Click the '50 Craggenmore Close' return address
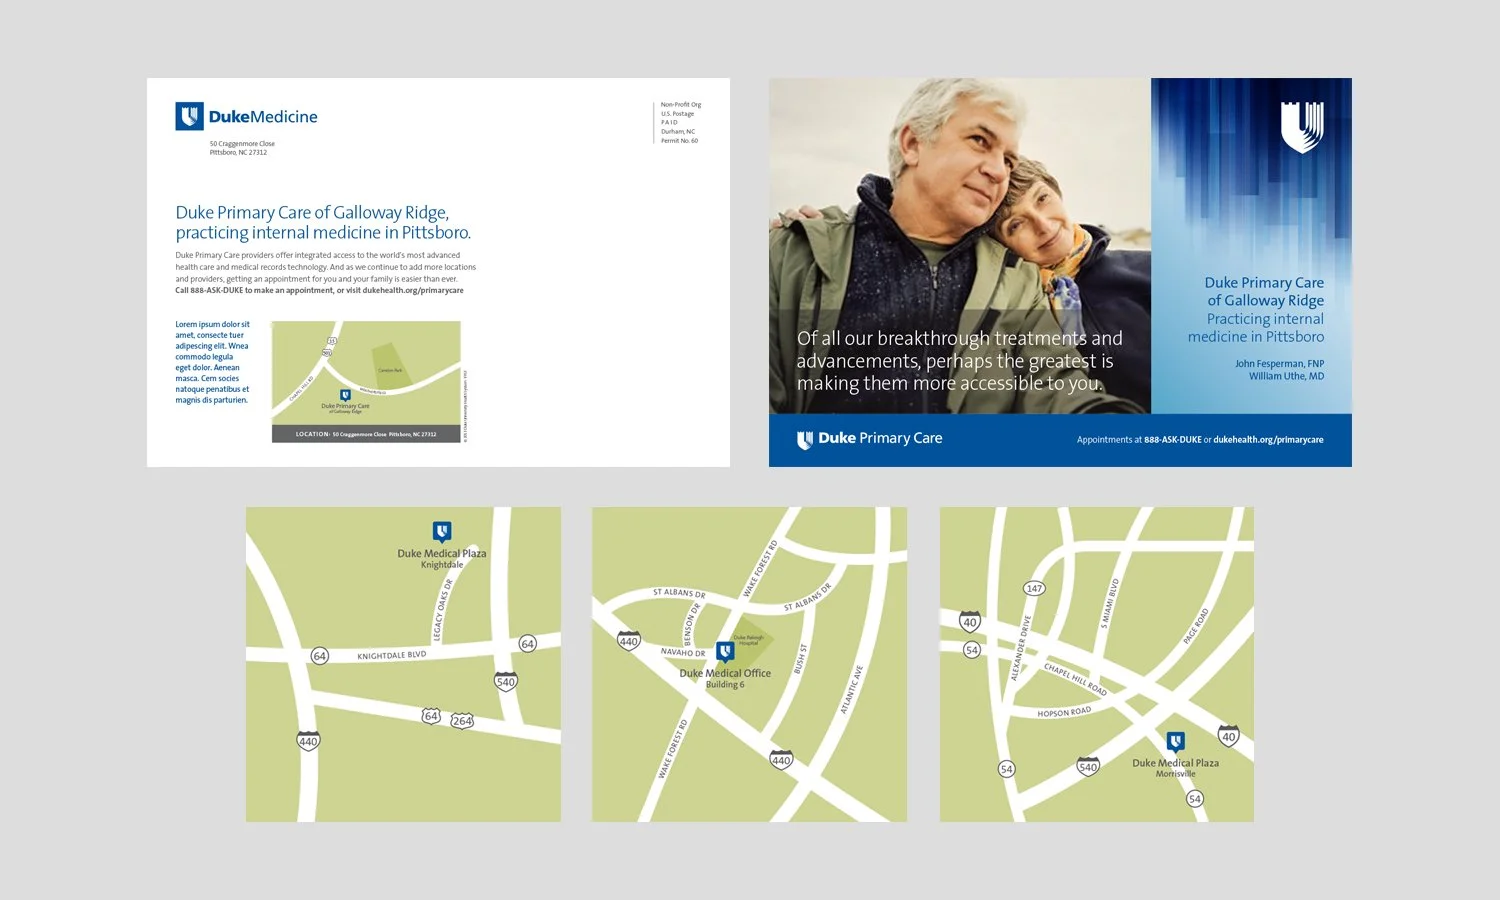The image size is (1500, 900). pos(242,144)
